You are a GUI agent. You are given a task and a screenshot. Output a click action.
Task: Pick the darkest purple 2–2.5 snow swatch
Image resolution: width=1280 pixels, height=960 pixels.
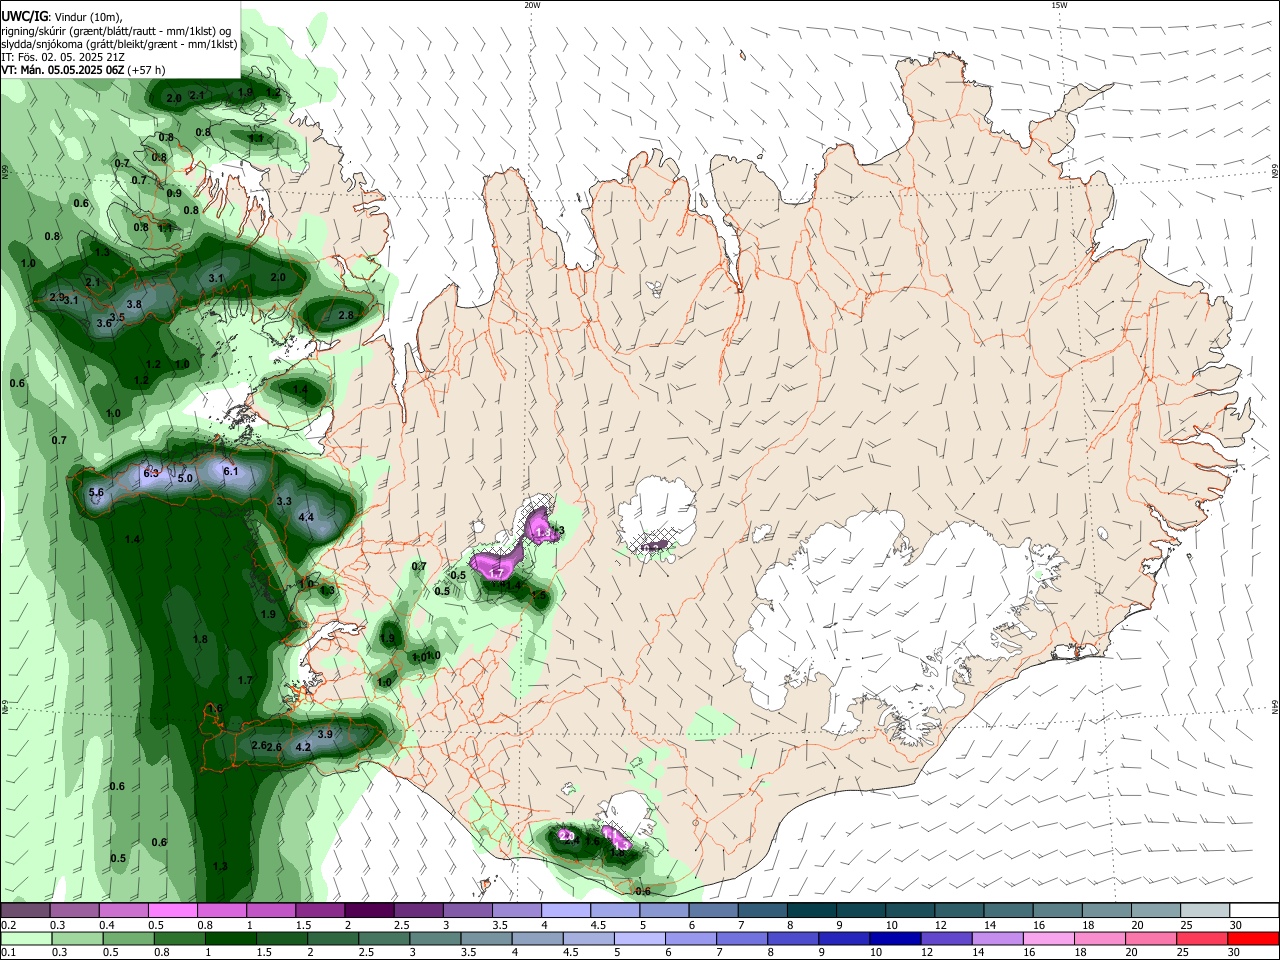[x=369, y=911]
